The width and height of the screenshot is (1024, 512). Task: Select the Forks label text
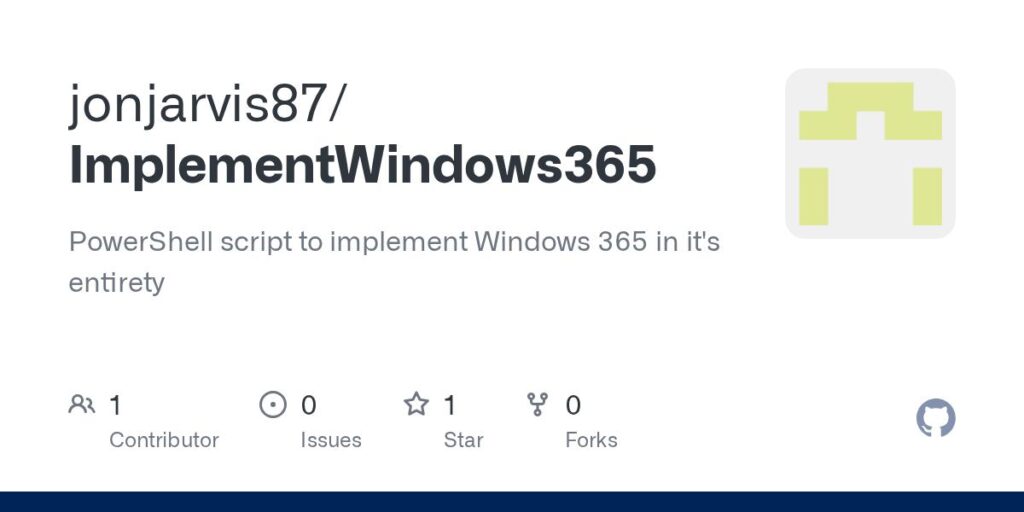pos(591,440)
